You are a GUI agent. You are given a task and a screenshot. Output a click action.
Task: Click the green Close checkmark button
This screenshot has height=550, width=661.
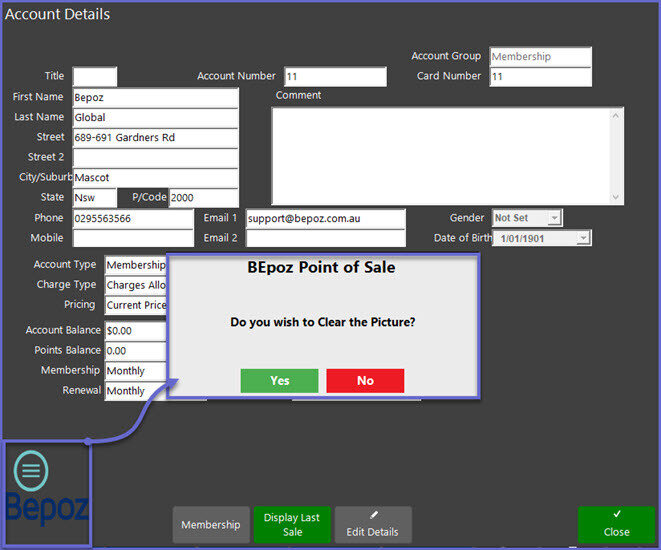coord(616,524)
